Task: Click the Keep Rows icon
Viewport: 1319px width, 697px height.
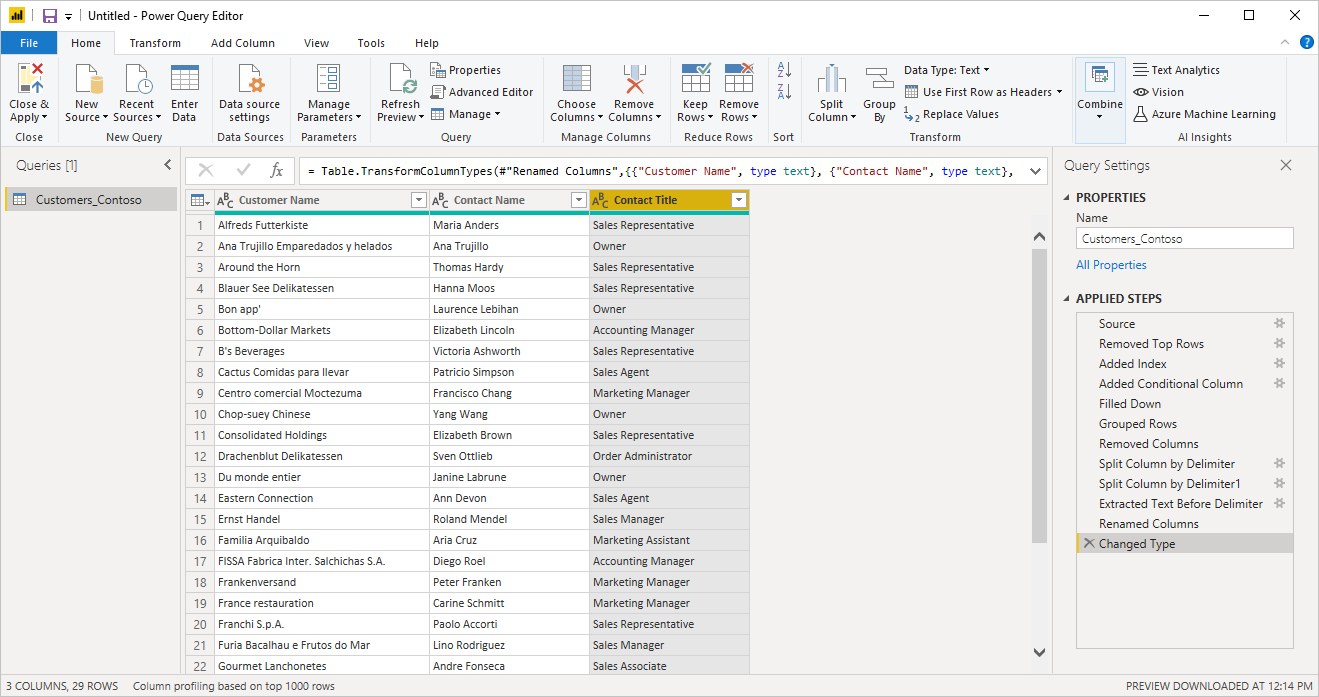Action: pos(695,79)
